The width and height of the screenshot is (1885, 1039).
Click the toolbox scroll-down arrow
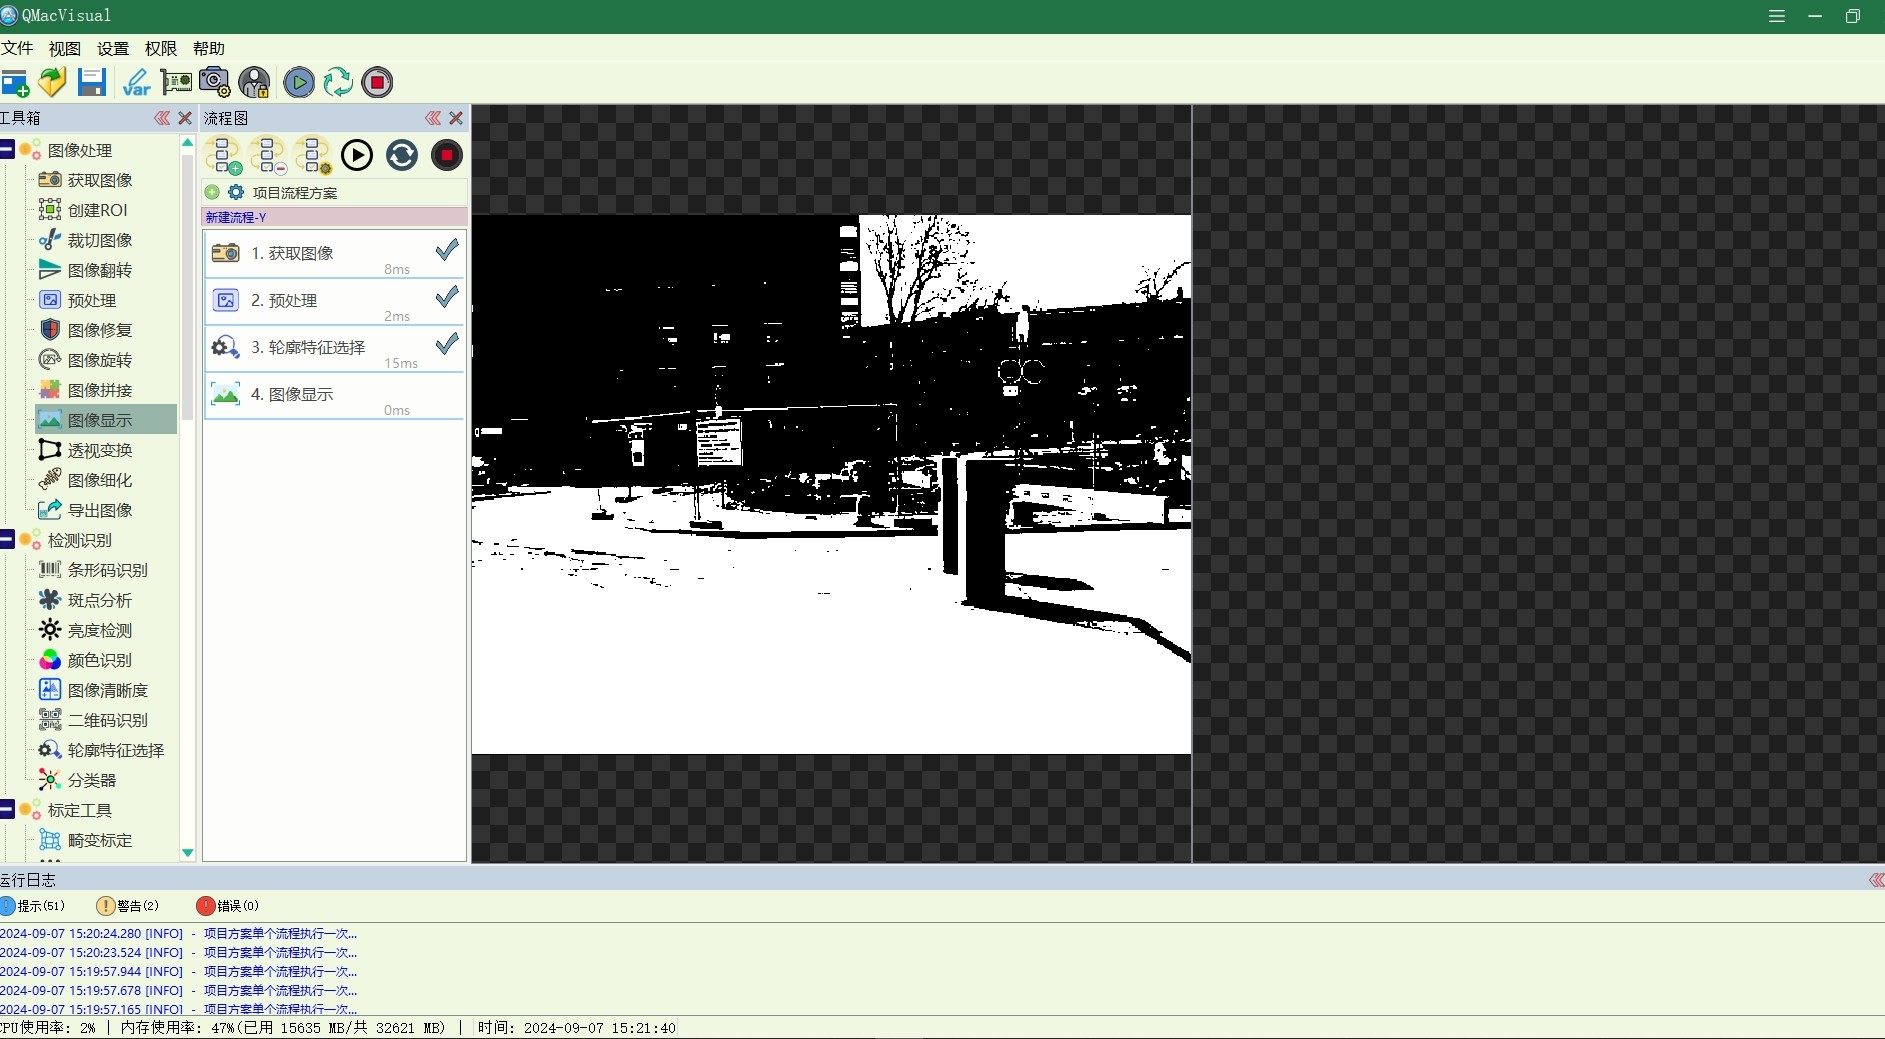coord(187,853)
